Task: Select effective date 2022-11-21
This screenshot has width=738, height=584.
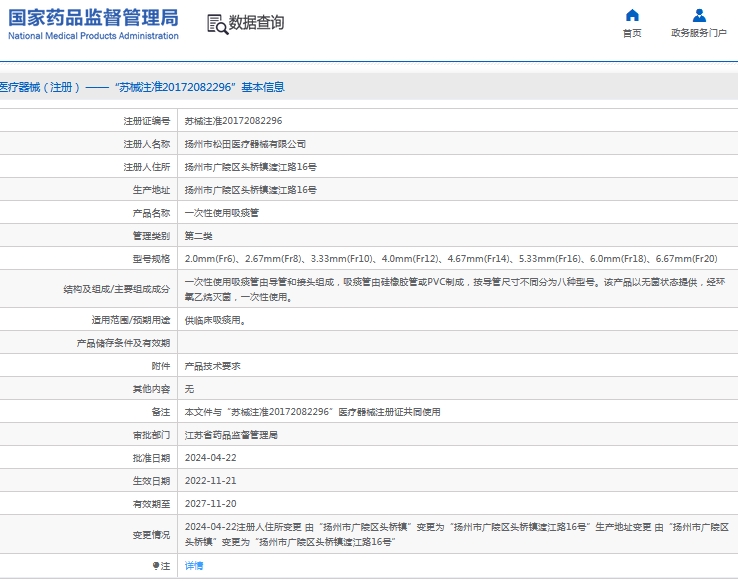Action: click(x=210, y=481)
